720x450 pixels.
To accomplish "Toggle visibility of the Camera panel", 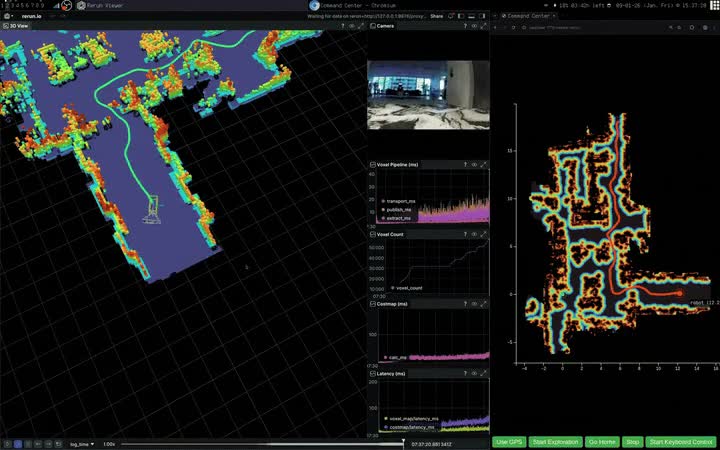I will 474,26.
